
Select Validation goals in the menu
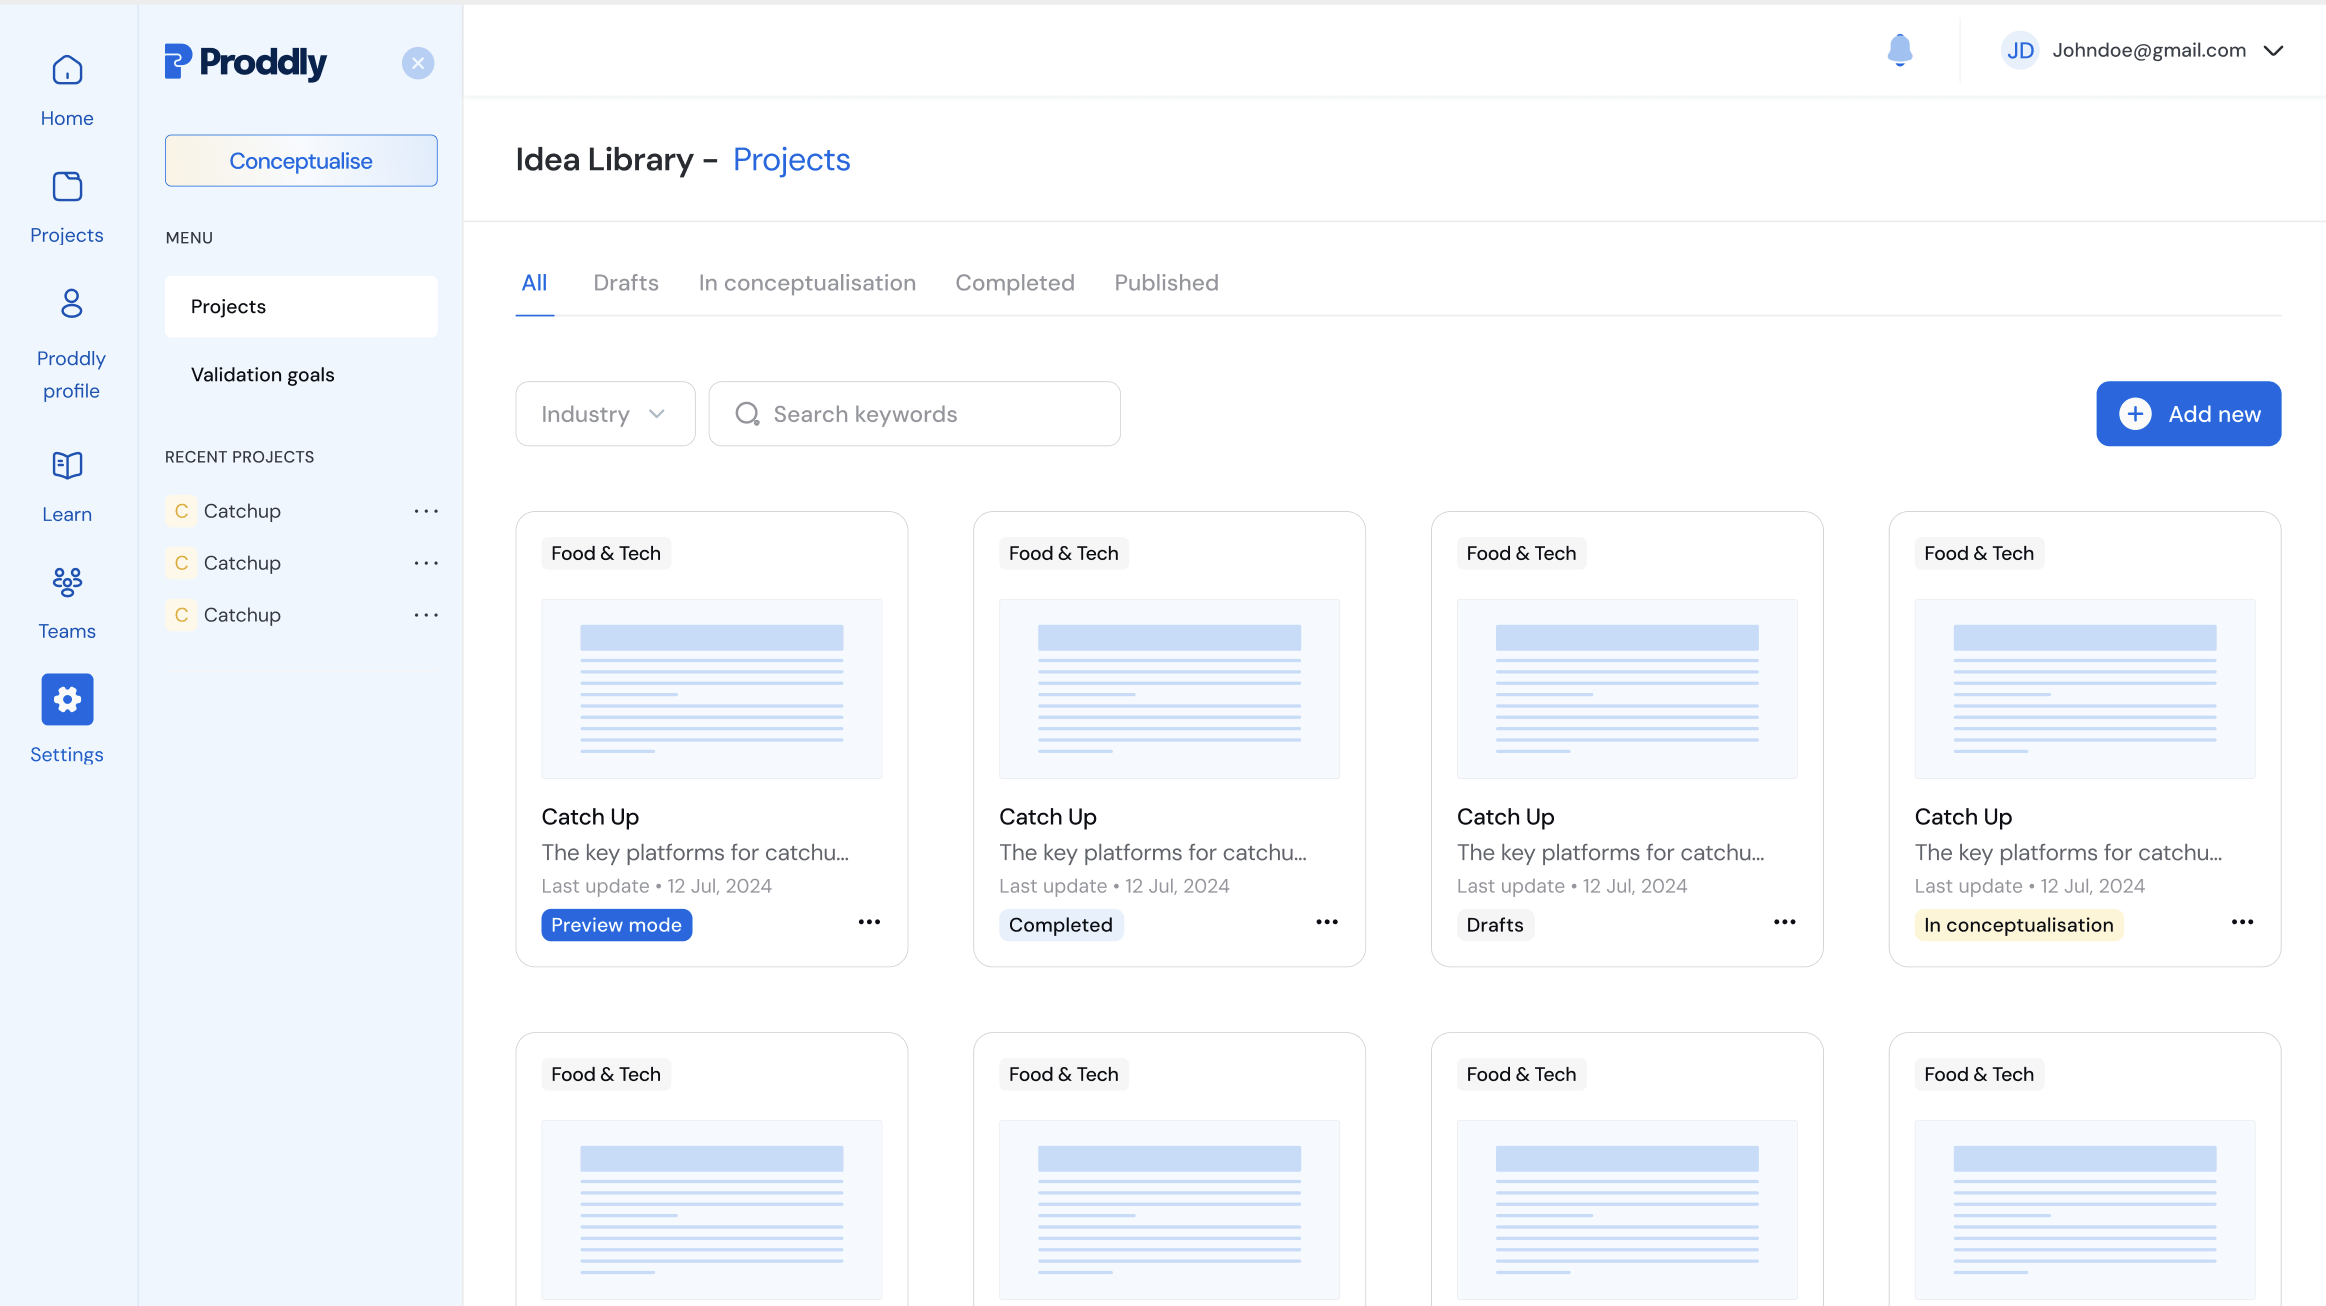pyautogui.click(x=262, y=374)
